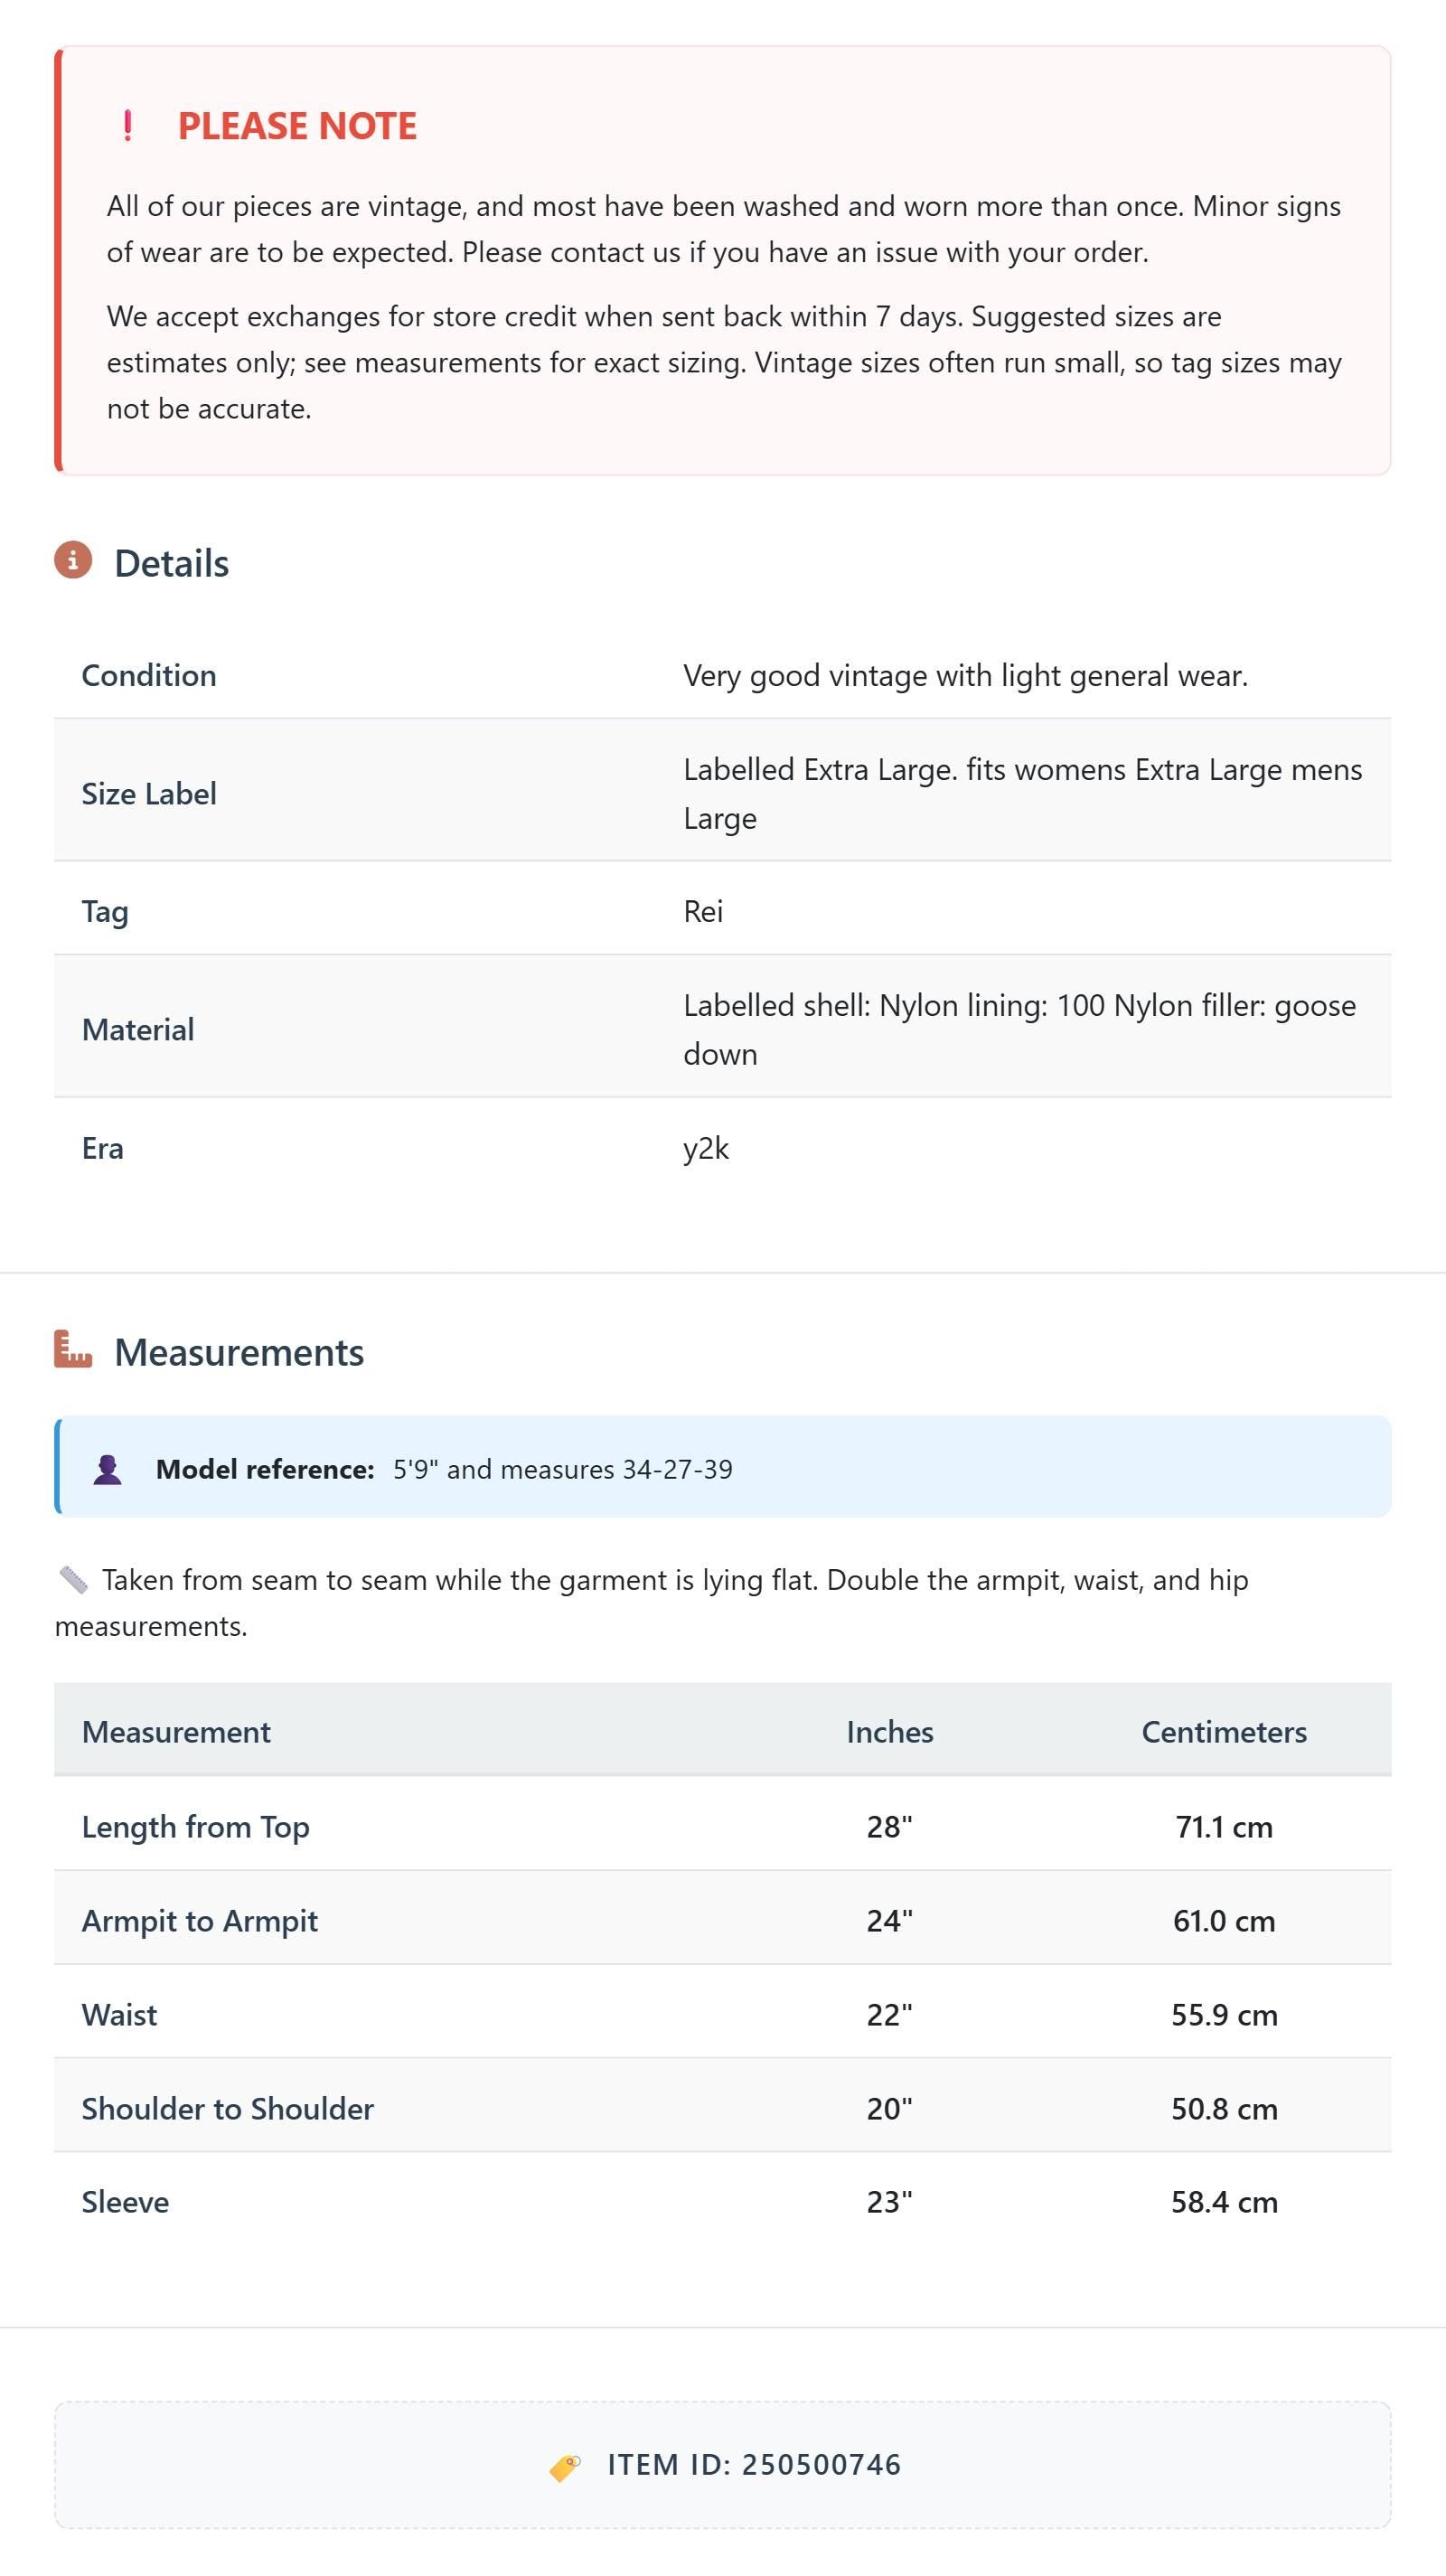Click the red exclamation mark icon
Image resolution: width=1446 pixels, height=2576 pixels.
tap(127, 126)
